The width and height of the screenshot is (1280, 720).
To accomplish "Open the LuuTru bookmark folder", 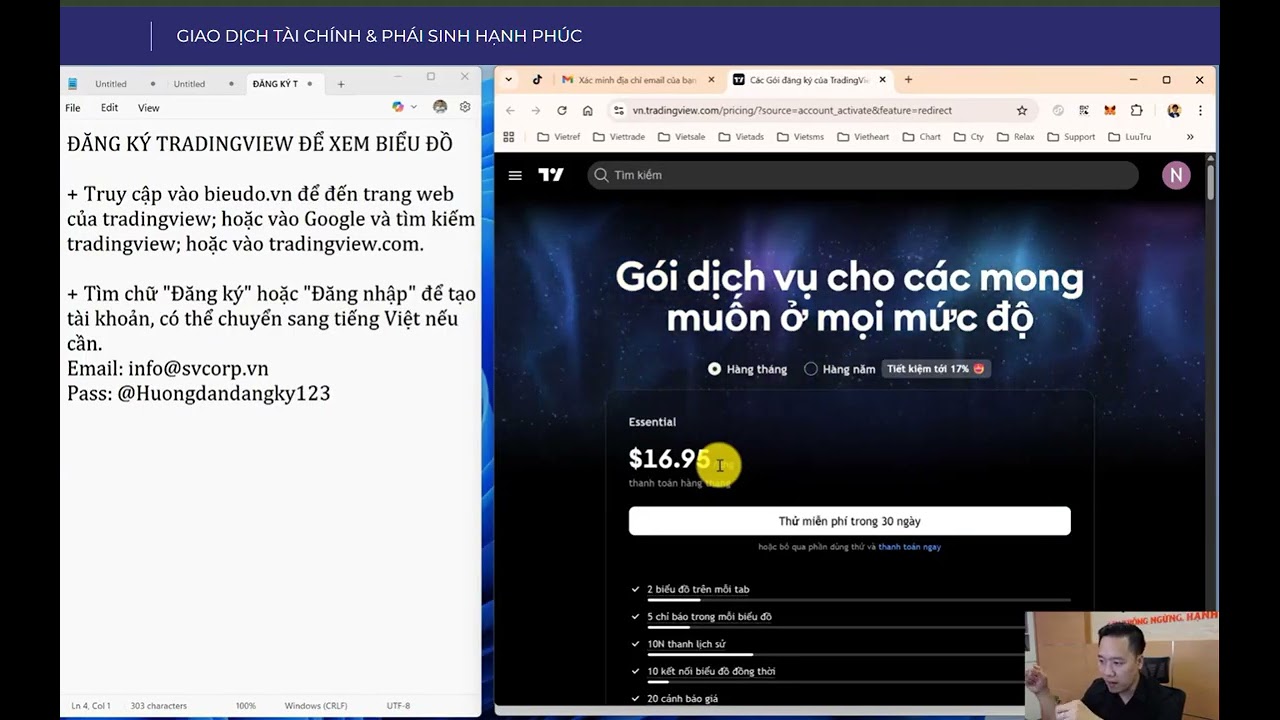I will coord(1129,137).
